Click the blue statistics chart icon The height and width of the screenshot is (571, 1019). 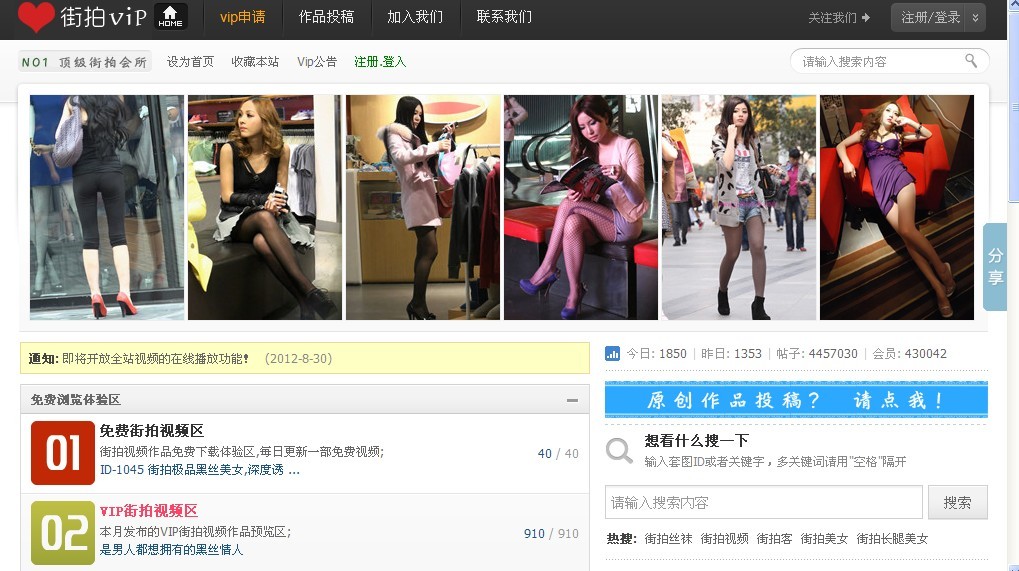tap(612, 353)
